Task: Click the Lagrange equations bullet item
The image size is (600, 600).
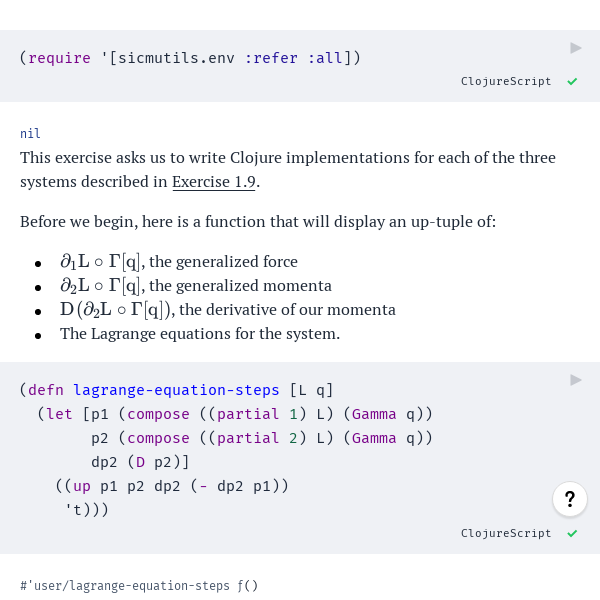Action: click(x=200, y=334)
